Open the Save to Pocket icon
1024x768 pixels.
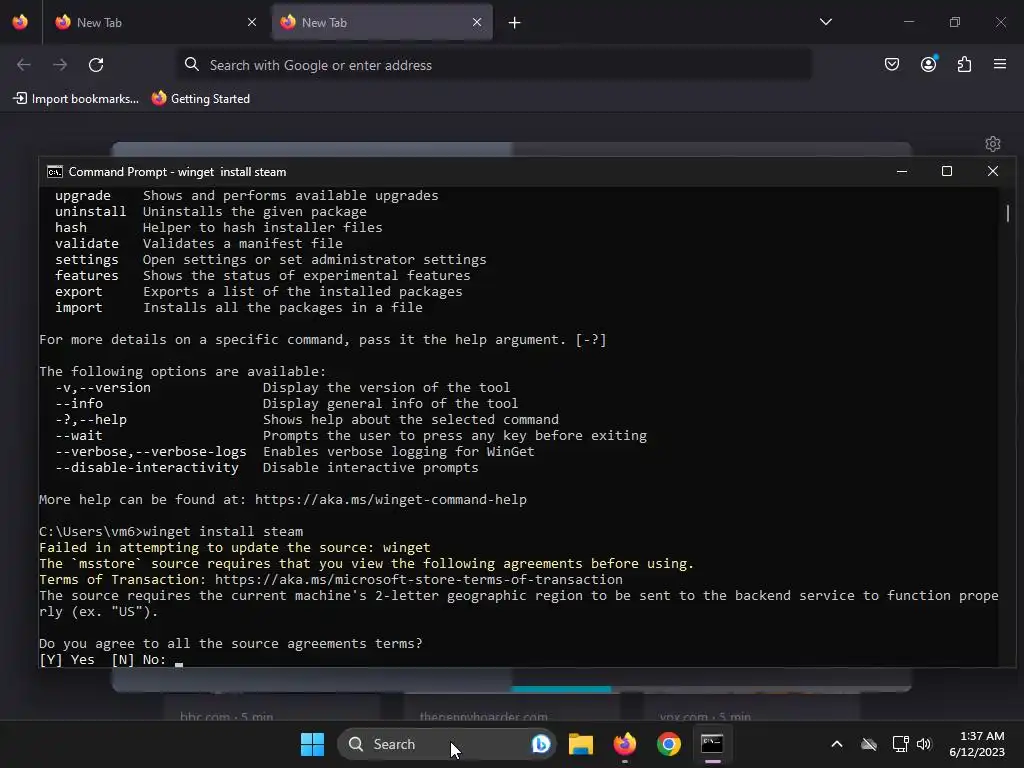pos(891,64)
